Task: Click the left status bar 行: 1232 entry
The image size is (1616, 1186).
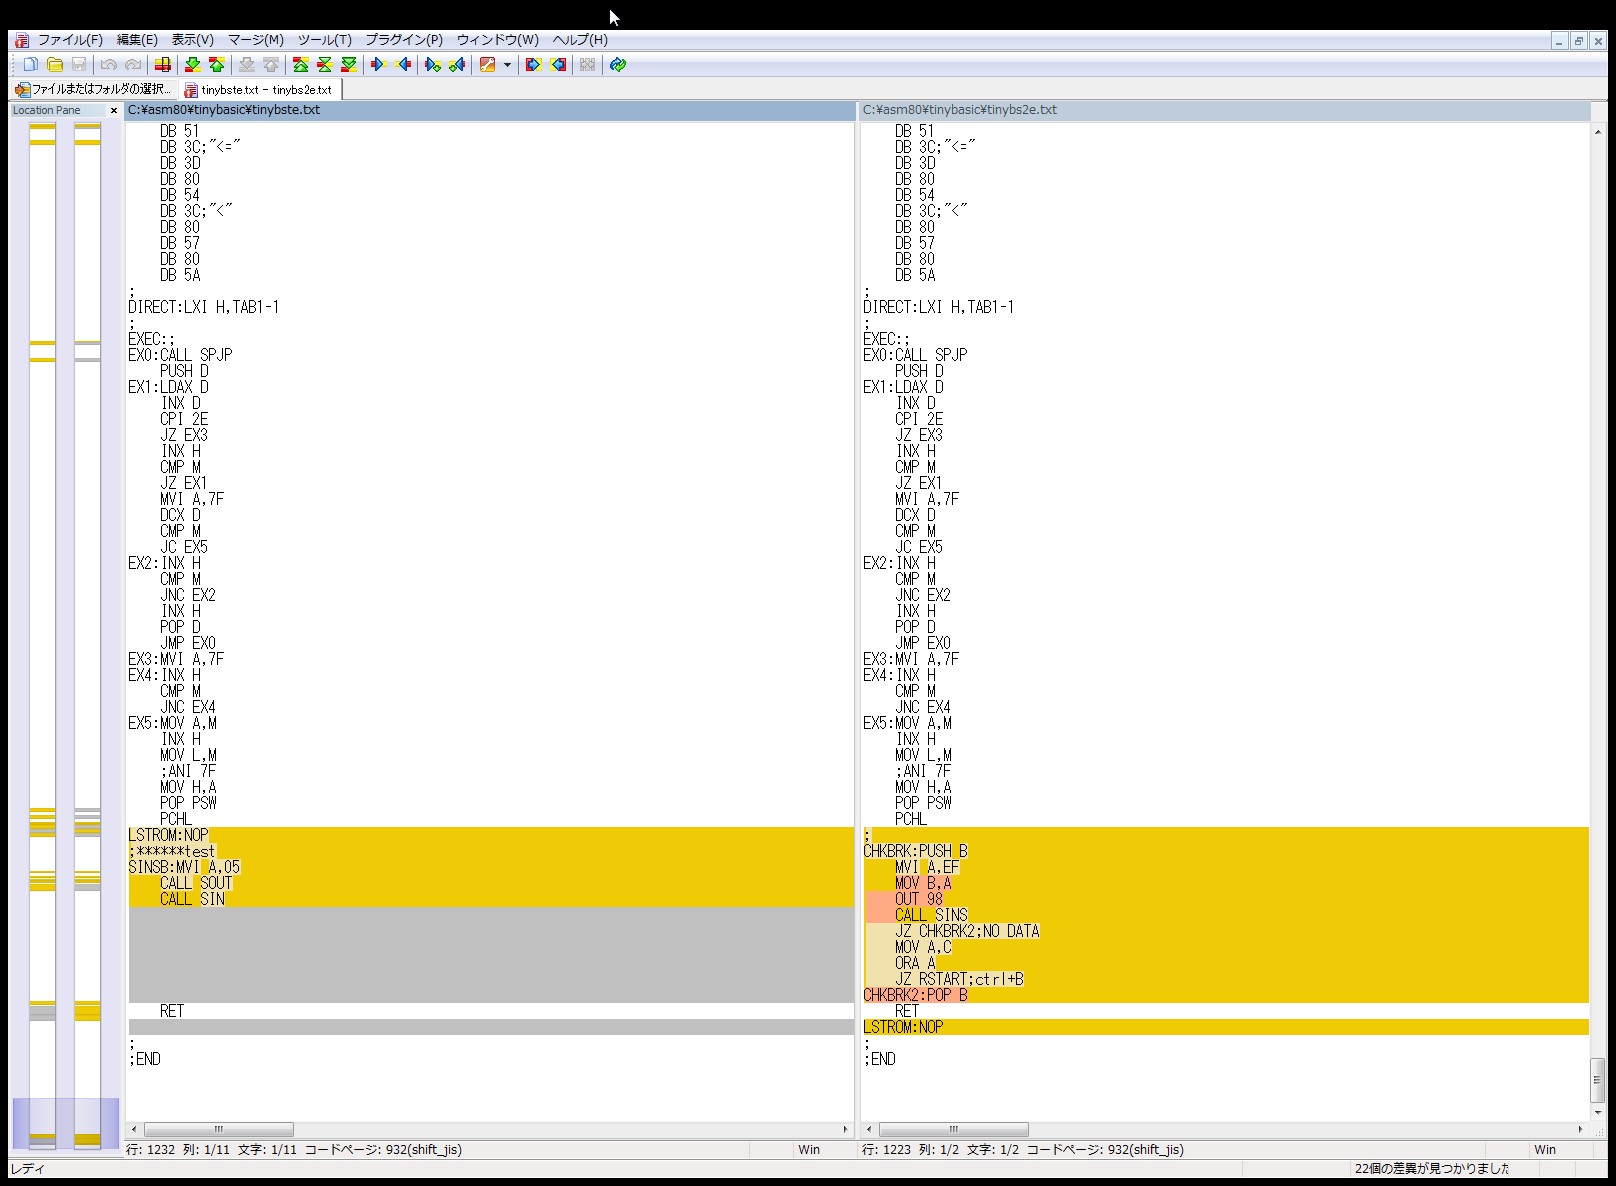Action: coord(150,1149)
